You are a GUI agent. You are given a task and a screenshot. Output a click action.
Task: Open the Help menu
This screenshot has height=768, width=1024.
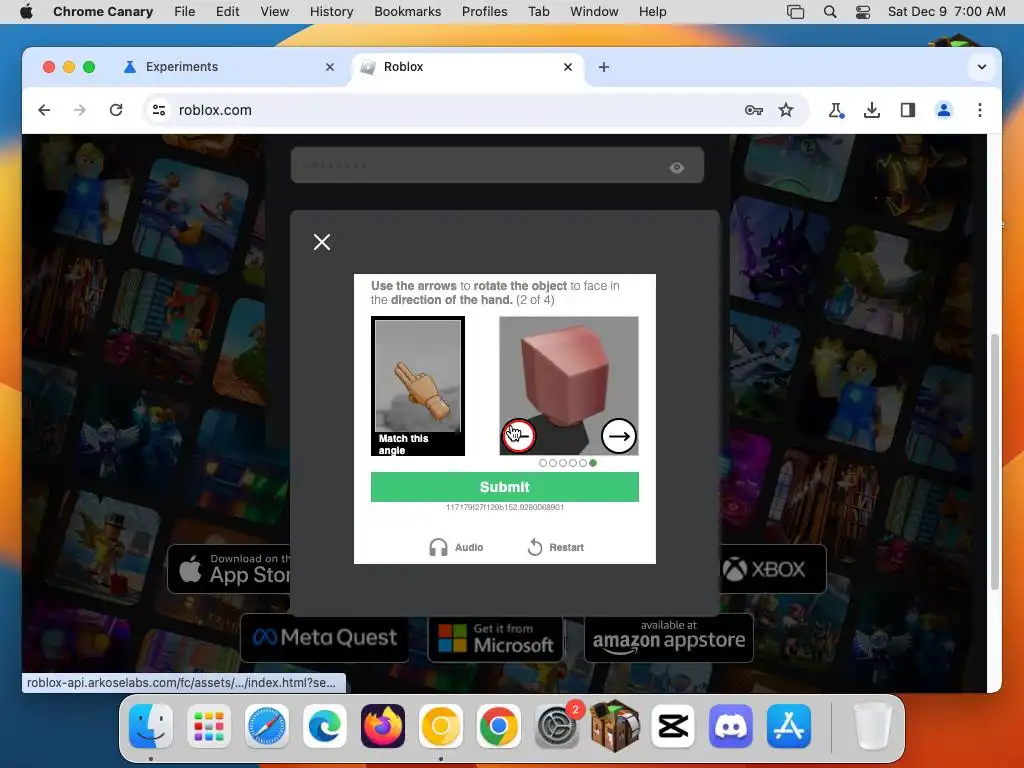click(x=652, y=11)
